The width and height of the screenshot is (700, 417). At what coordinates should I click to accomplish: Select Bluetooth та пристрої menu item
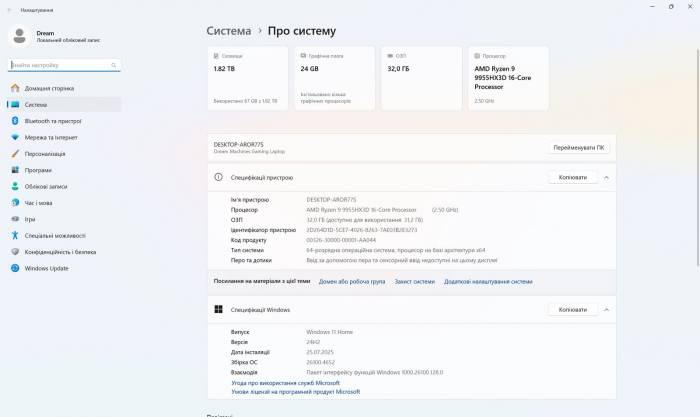pyautogui.click(x=64, y=121)
